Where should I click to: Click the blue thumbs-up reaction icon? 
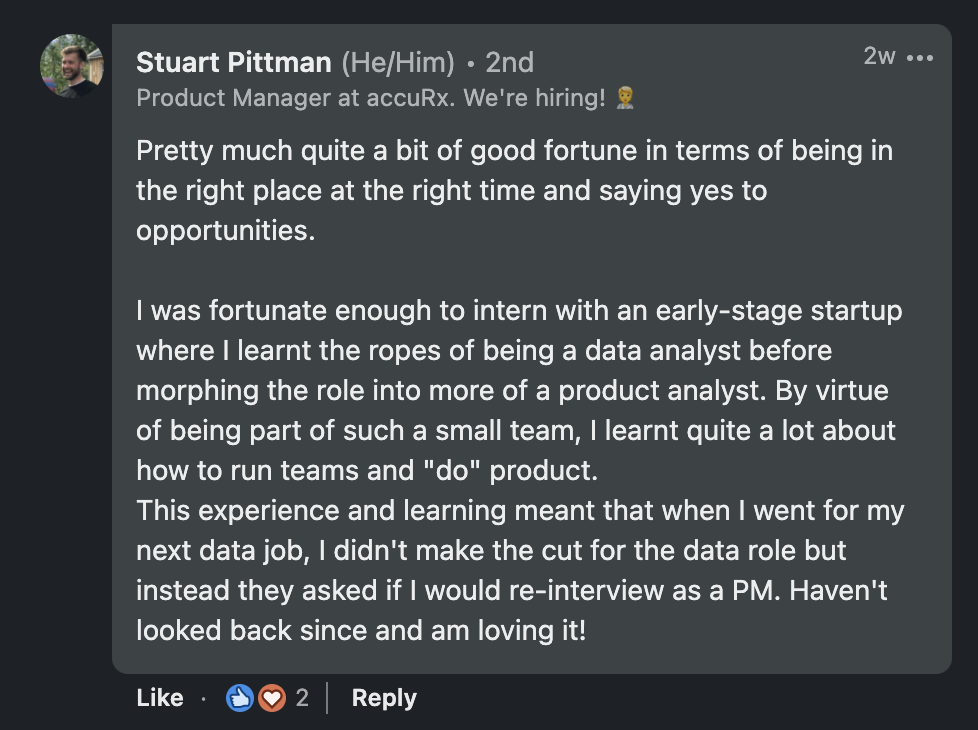(x=241, y=698)
